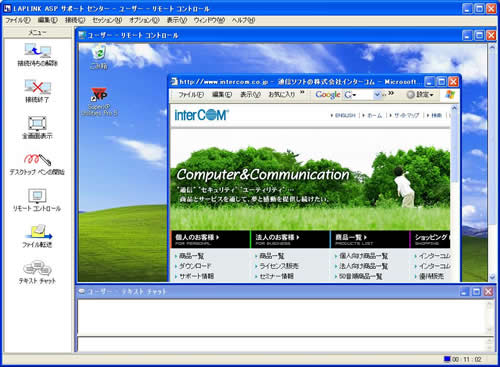
Task: Click the 検索 link in the page header
Action: click(x=436, y=115)
